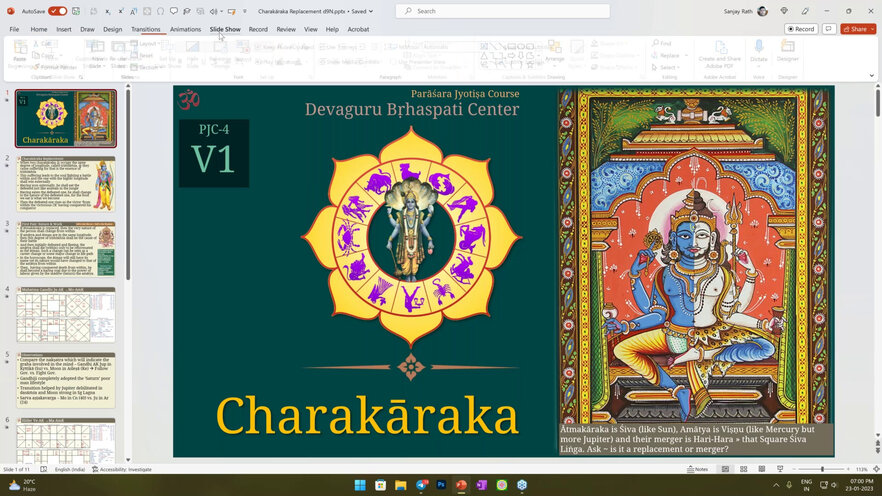882x496 pixels.
Task: Click the Record button
Action: point(800,29)
